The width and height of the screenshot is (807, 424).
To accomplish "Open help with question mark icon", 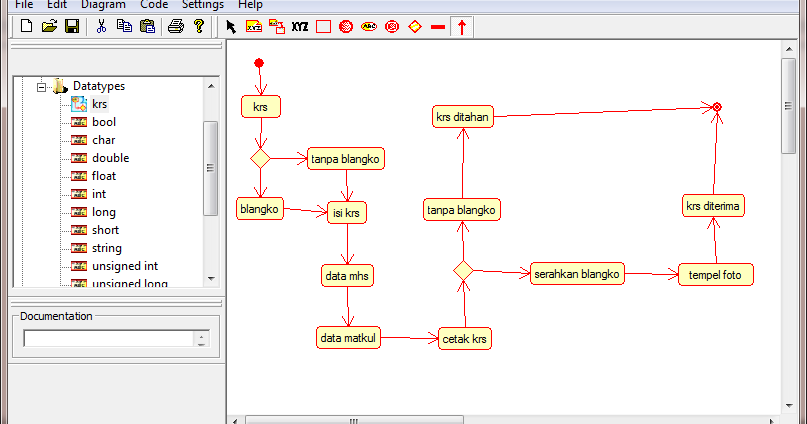I will pyautogui.click(x=199, y=26).
